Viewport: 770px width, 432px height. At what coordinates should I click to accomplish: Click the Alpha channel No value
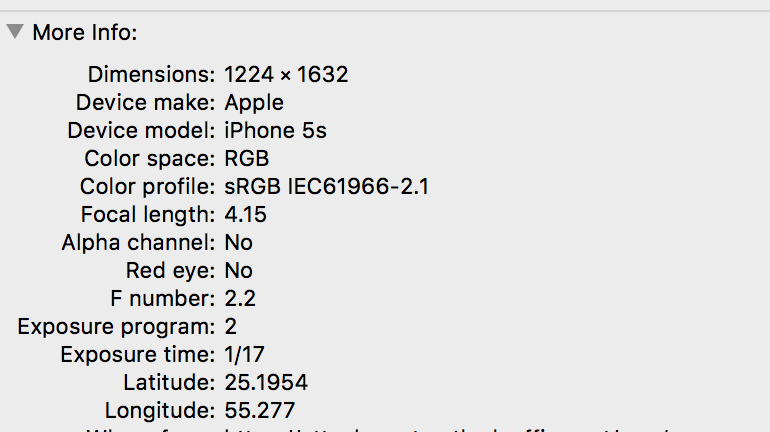click(x=239, y=242)
